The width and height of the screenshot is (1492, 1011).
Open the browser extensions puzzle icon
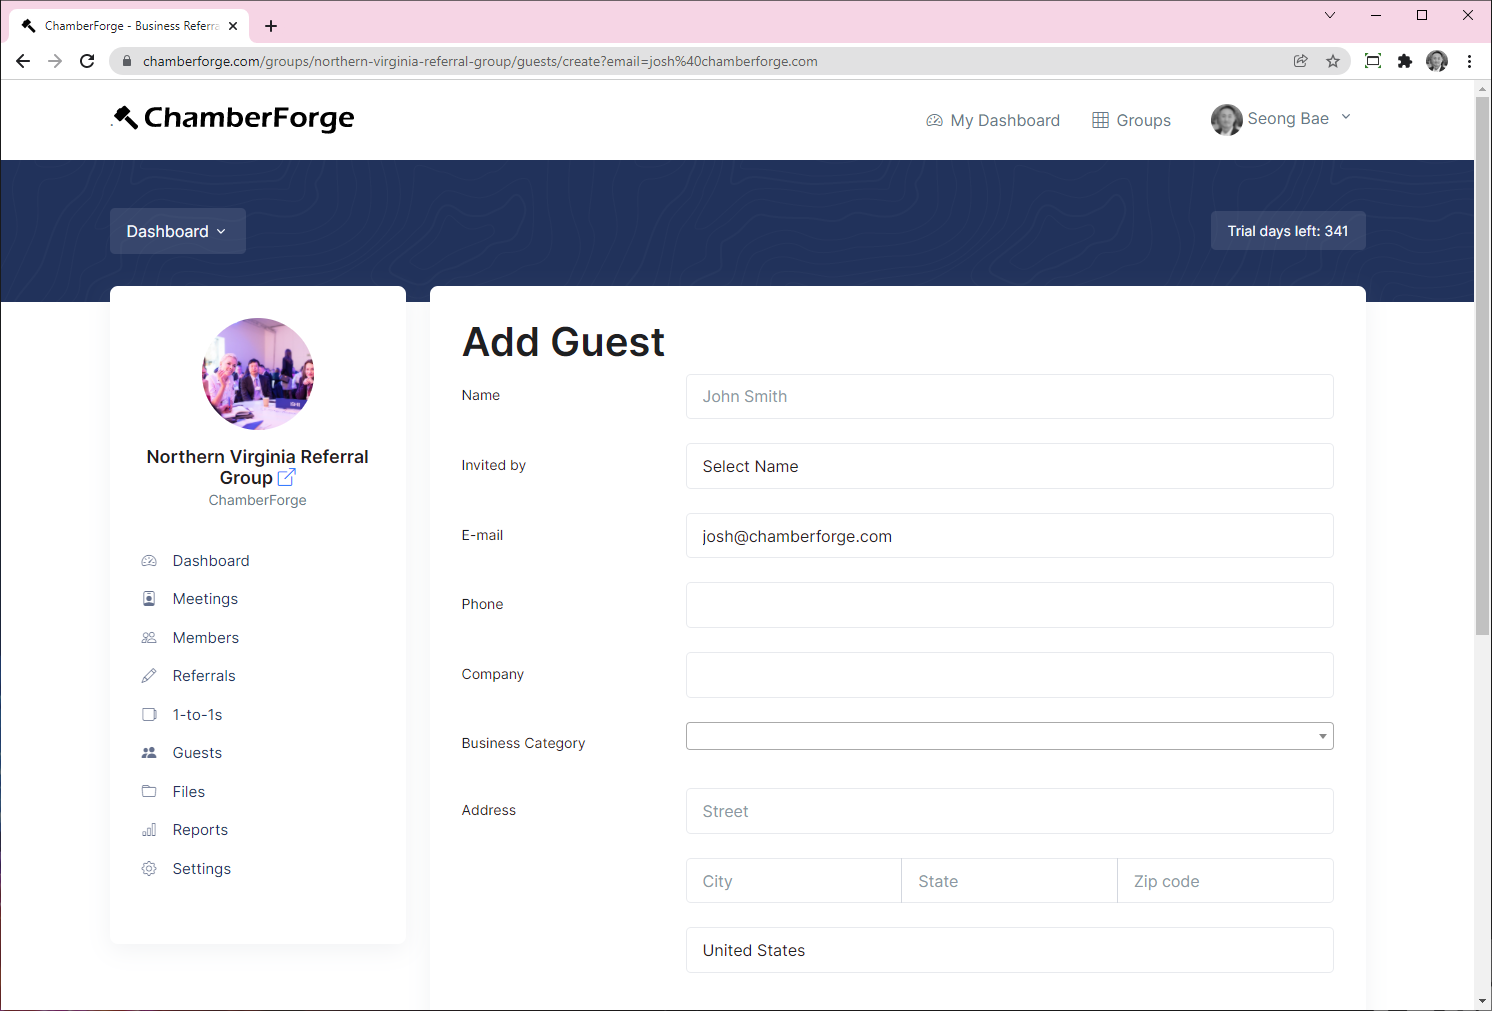(1405, 61)
